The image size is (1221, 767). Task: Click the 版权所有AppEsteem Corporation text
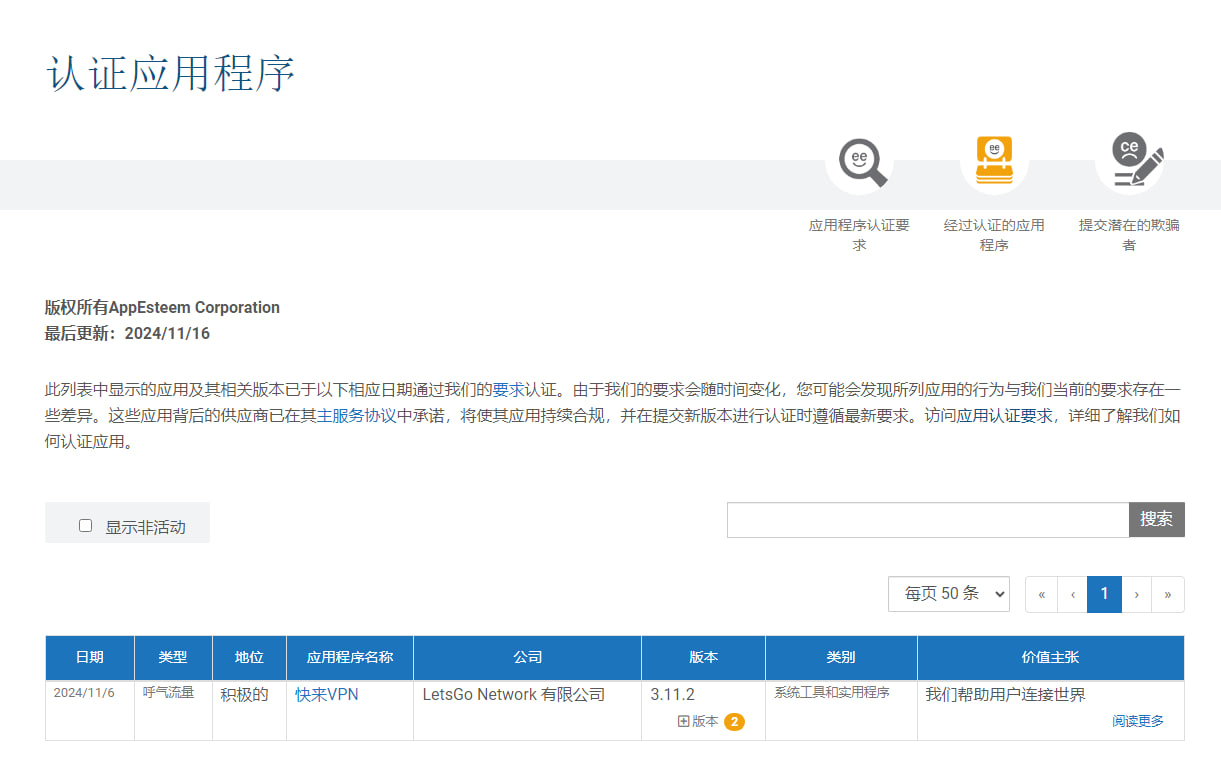[162, 307]
